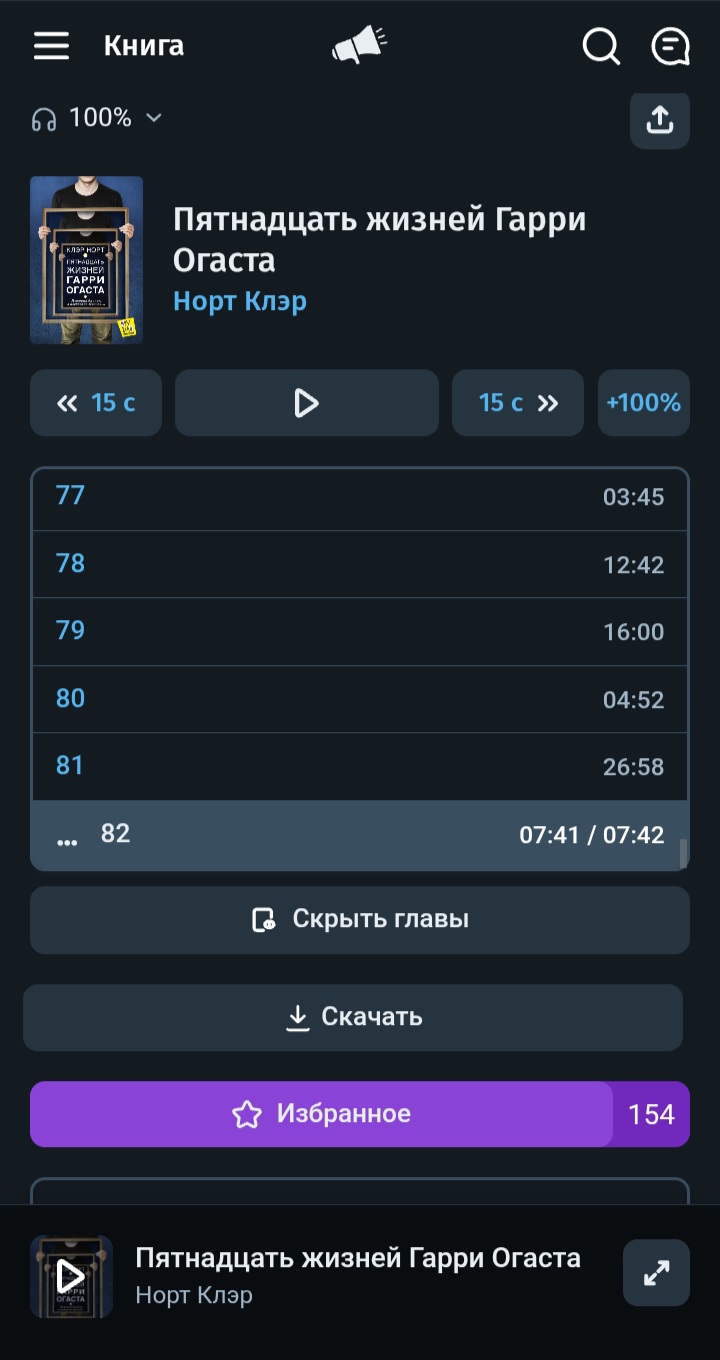Expand the 100% listening progress dropdown
Viewport: 720px width, 1360px height.
98,118
